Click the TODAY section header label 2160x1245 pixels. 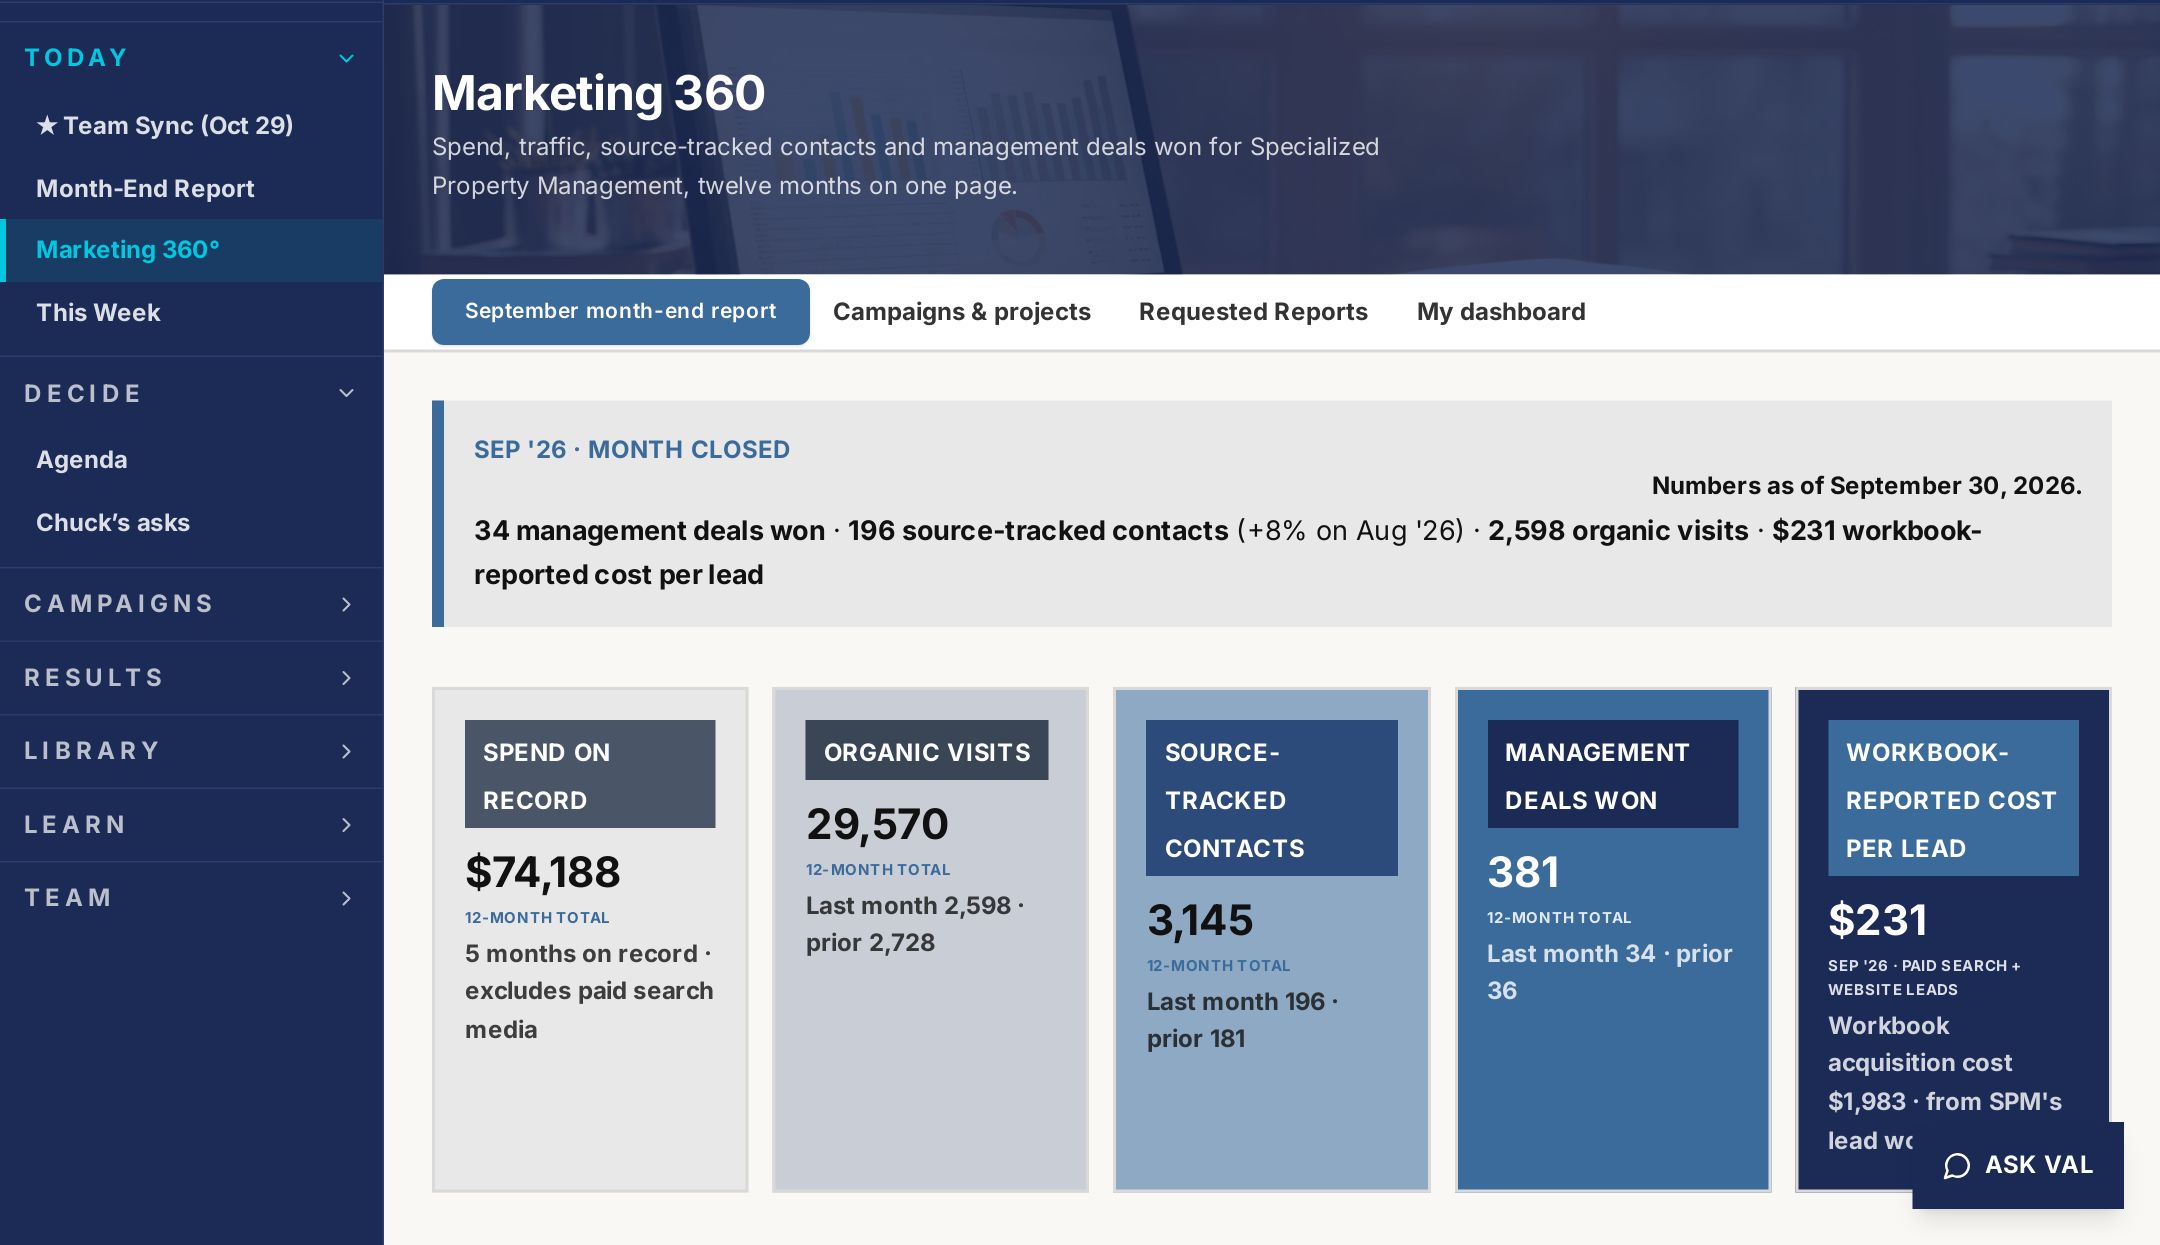pyautogui.click(x=77, y=58)
